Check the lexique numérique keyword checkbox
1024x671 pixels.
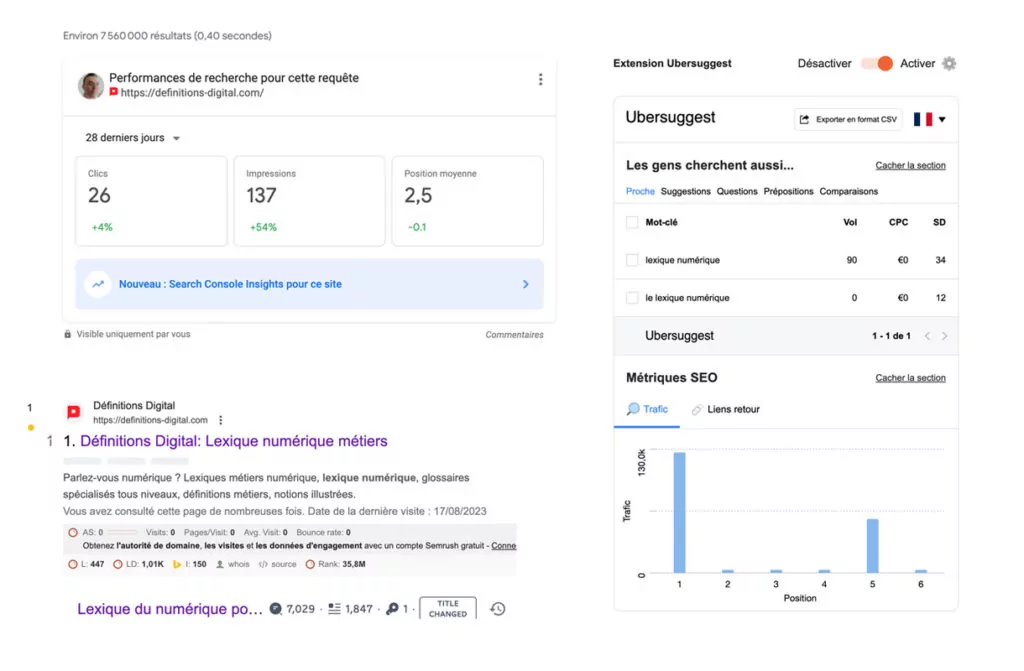(x=632, y=260)
